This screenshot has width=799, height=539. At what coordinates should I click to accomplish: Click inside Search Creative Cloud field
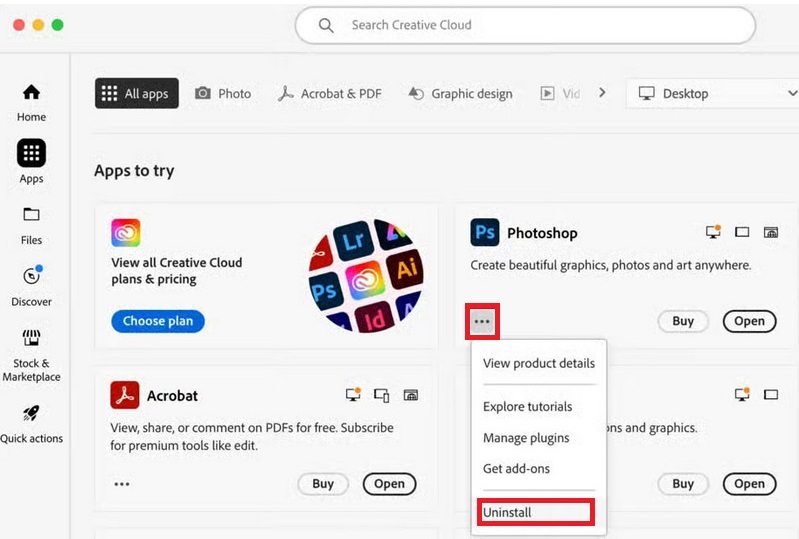click(525, 25)
